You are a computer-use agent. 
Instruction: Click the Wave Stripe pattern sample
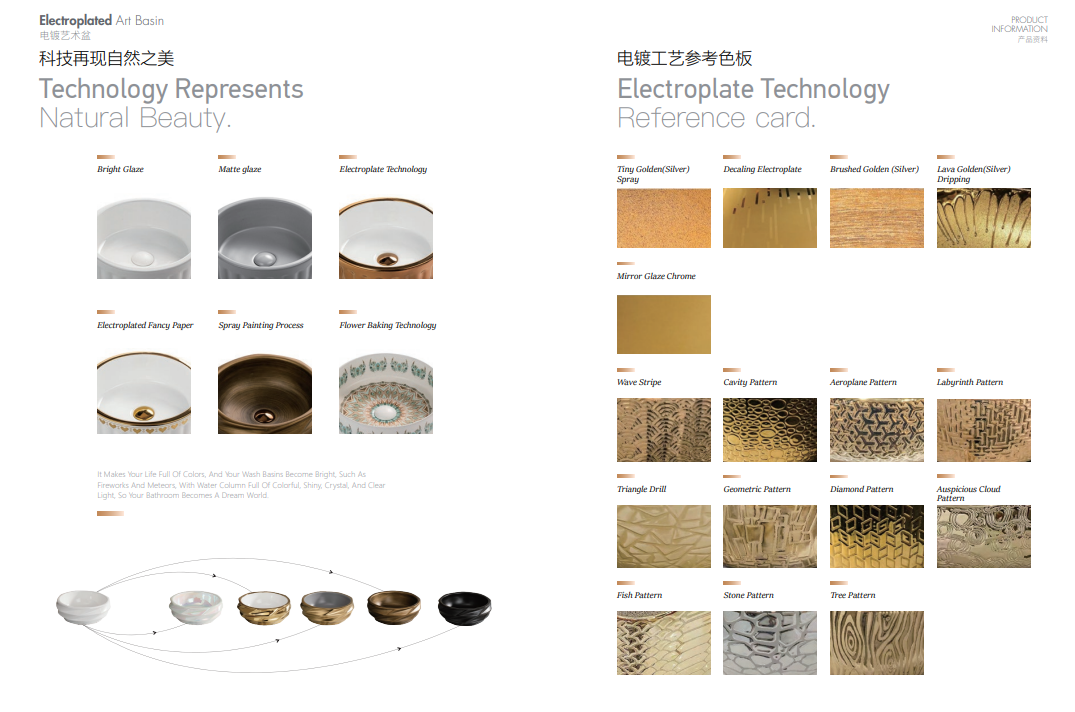(x=664, y=430)
